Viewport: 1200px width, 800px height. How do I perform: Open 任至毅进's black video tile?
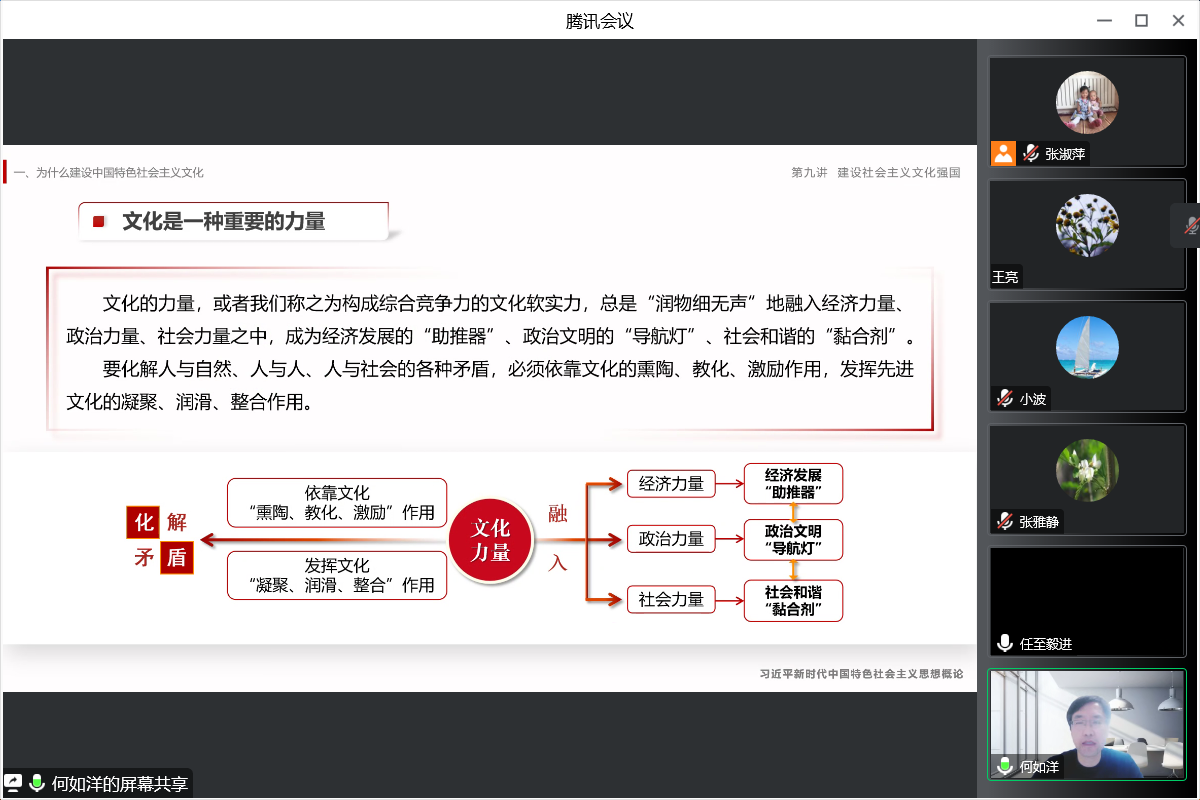(x=1087, y=590)
